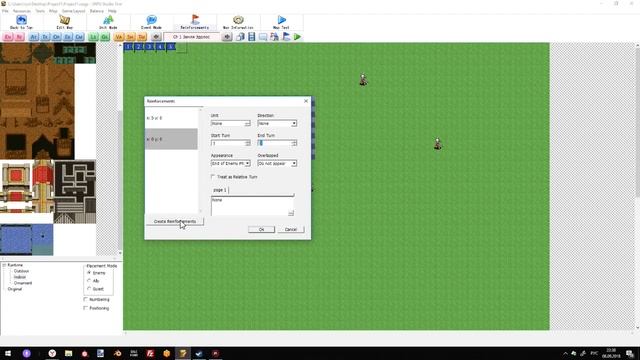Select the page 1 tab in dialog
Image resolution: width=640 pixels, height=360 pixels.
tap(220, 190)
